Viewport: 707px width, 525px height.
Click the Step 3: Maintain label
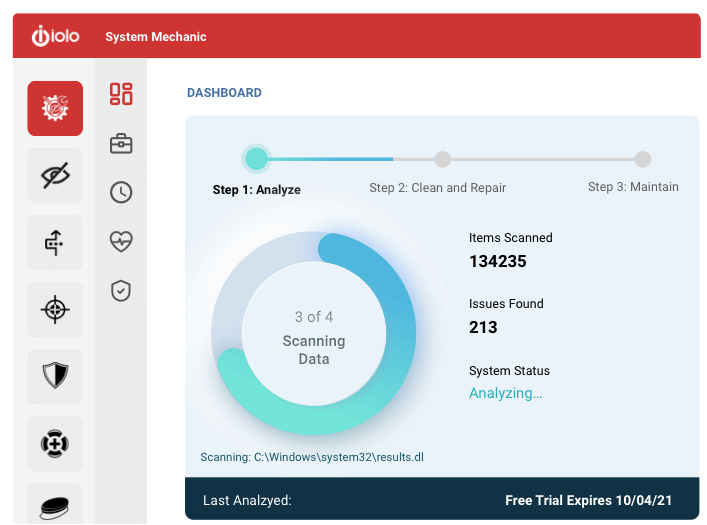(x=633, y=187)
